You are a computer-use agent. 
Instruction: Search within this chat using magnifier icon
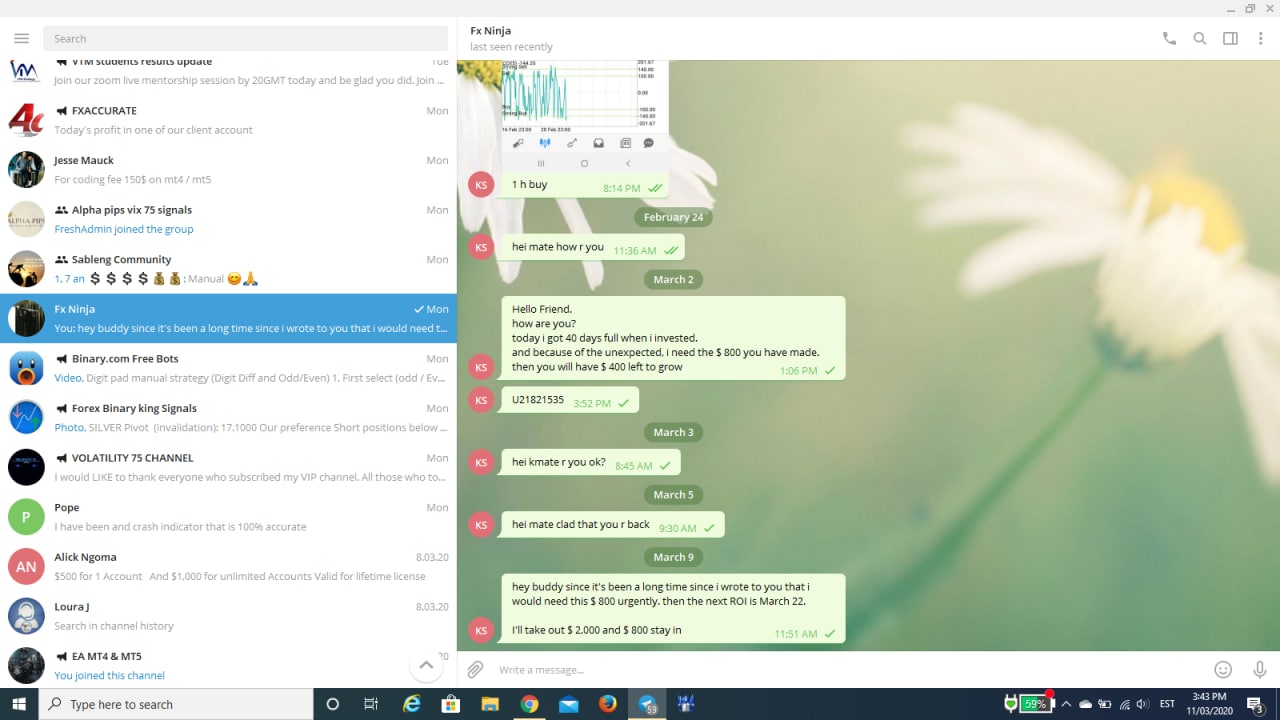(1200, 39)
